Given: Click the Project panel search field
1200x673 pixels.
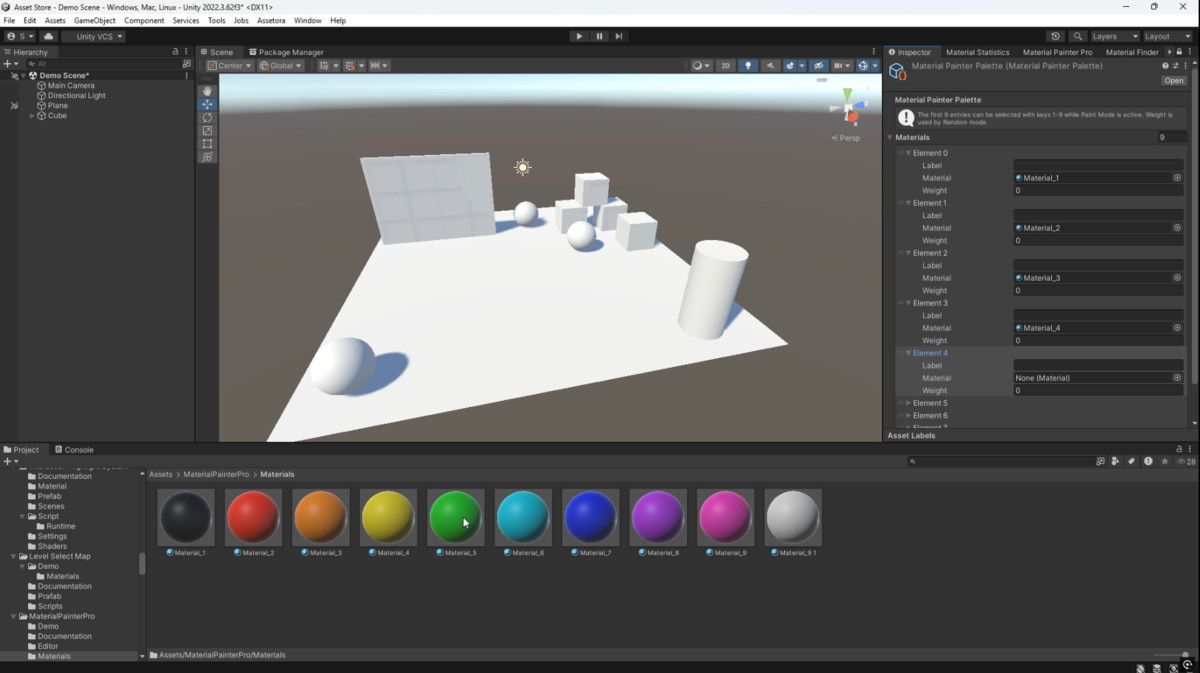Looking at the screenshot, I should 1000,461.
